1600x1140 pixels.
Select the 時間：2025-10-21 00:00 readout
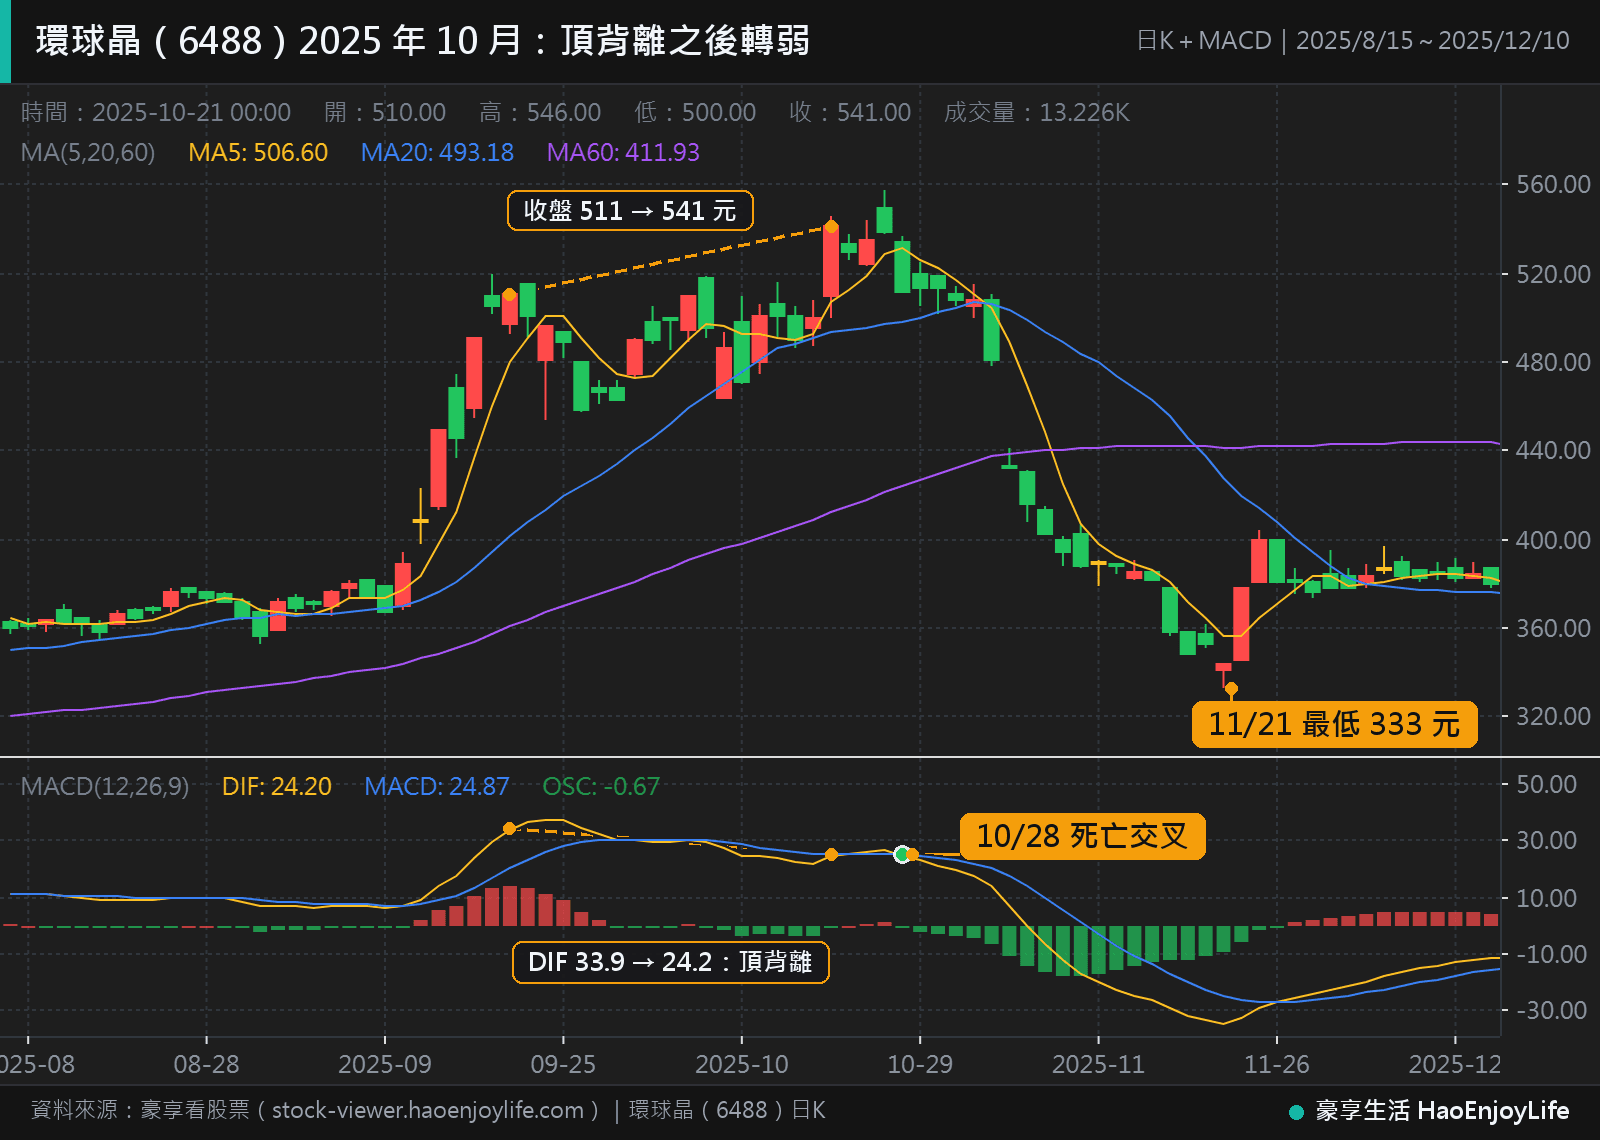pos(156,112)
